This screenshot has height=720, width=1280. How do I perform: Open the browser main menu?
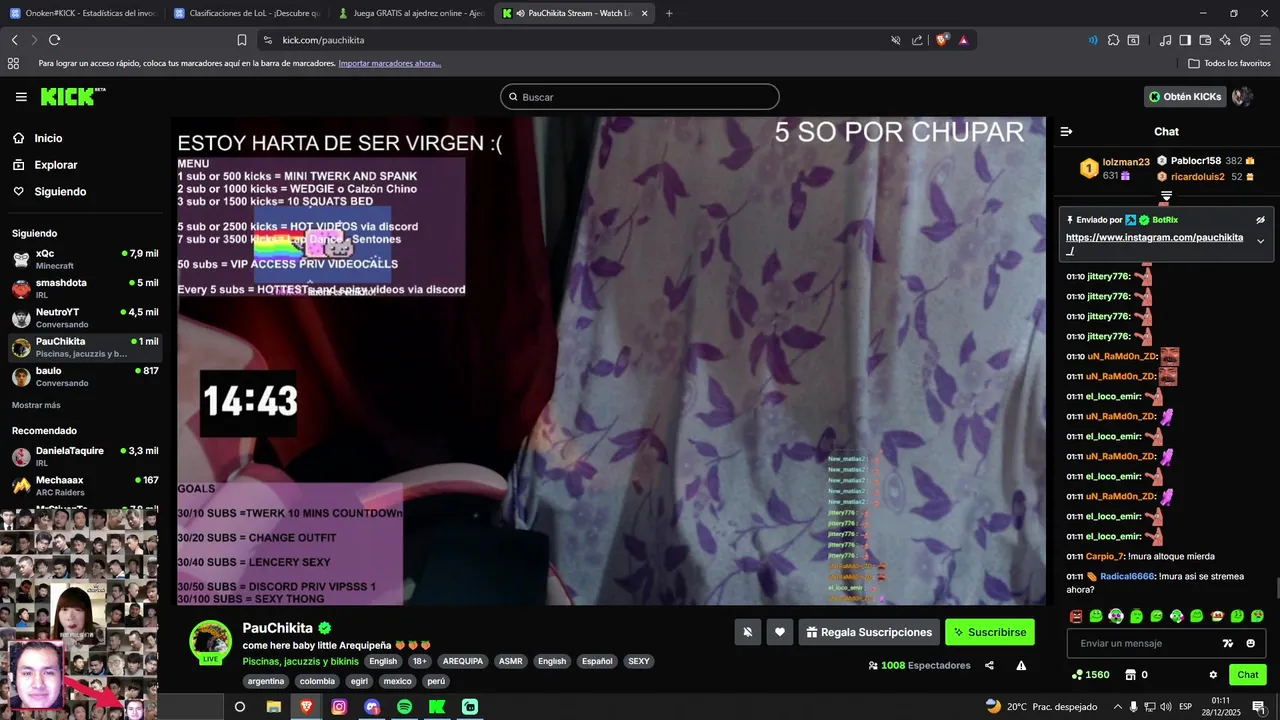[1266, 40]
